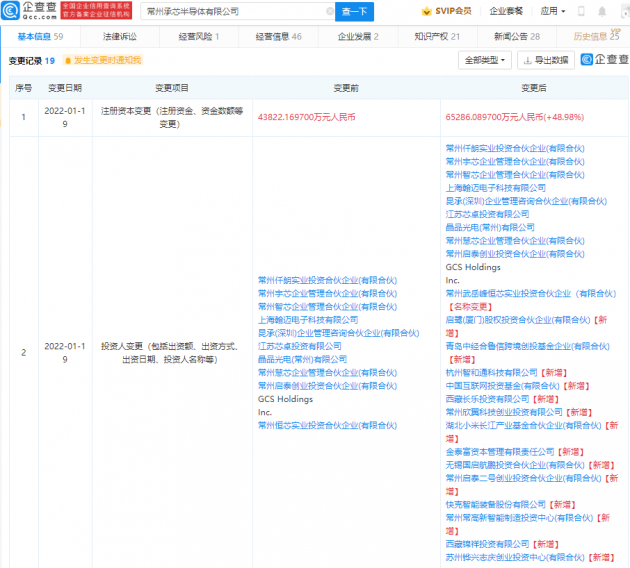The width and height of the screenshot is (630, 568).
Task: Open the notification bell in the header
Action: (602, 11)
